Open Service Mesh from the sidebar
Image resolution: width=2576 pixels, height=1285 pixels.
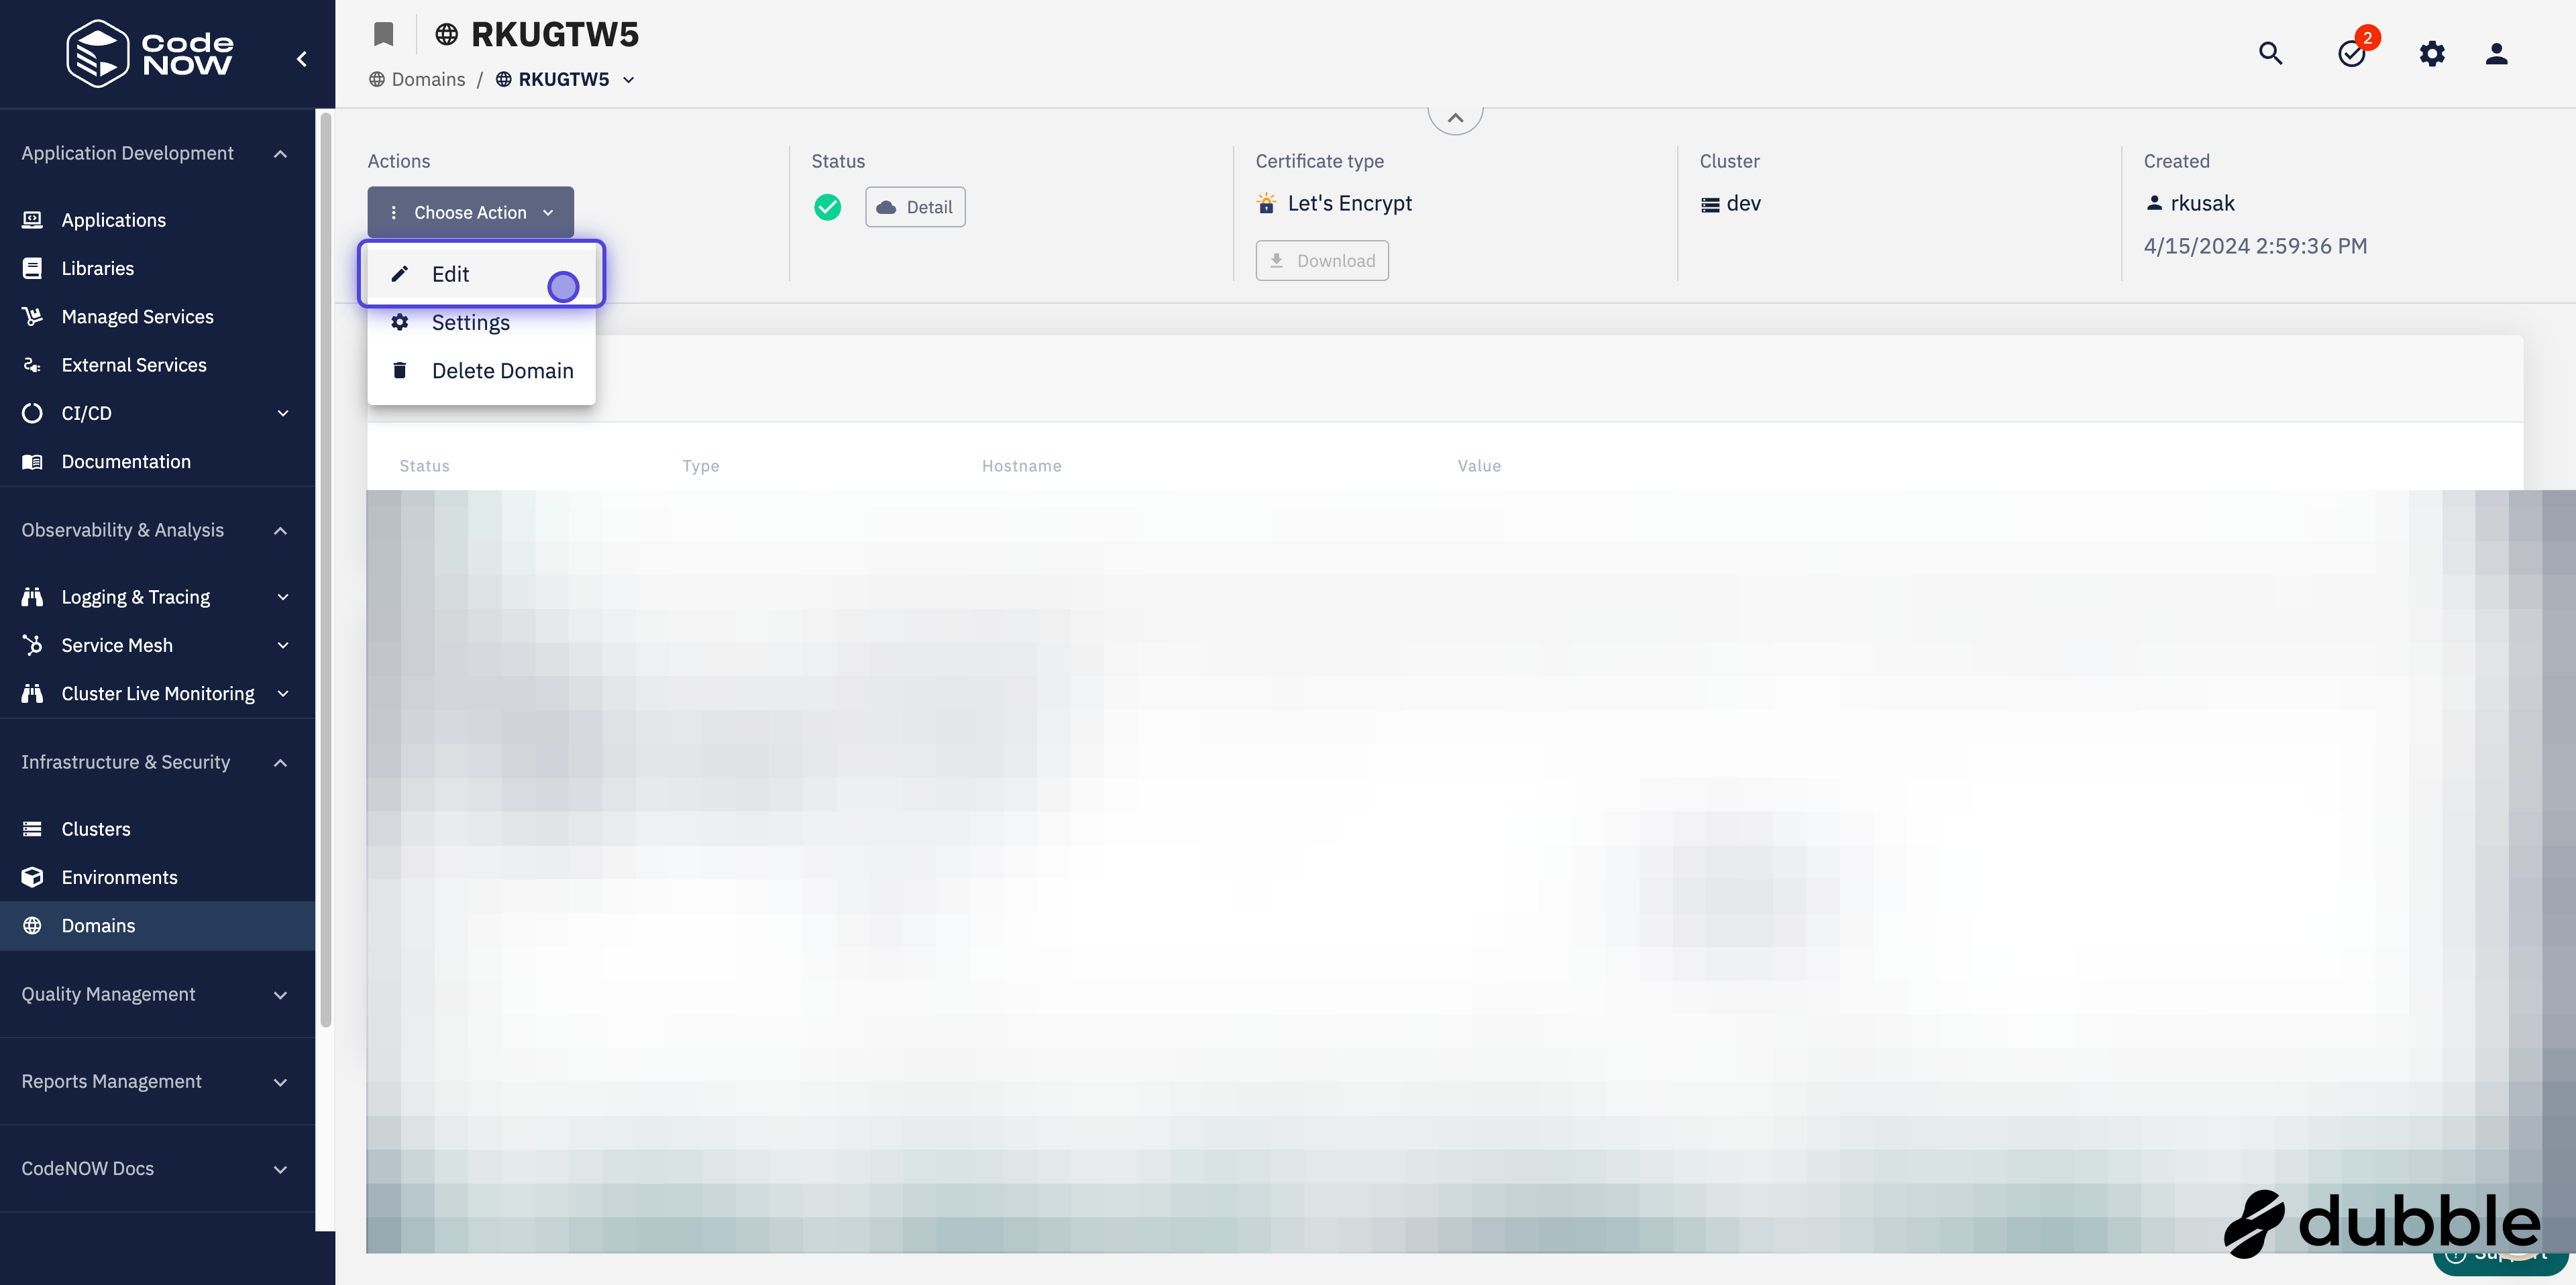[117, 645]
